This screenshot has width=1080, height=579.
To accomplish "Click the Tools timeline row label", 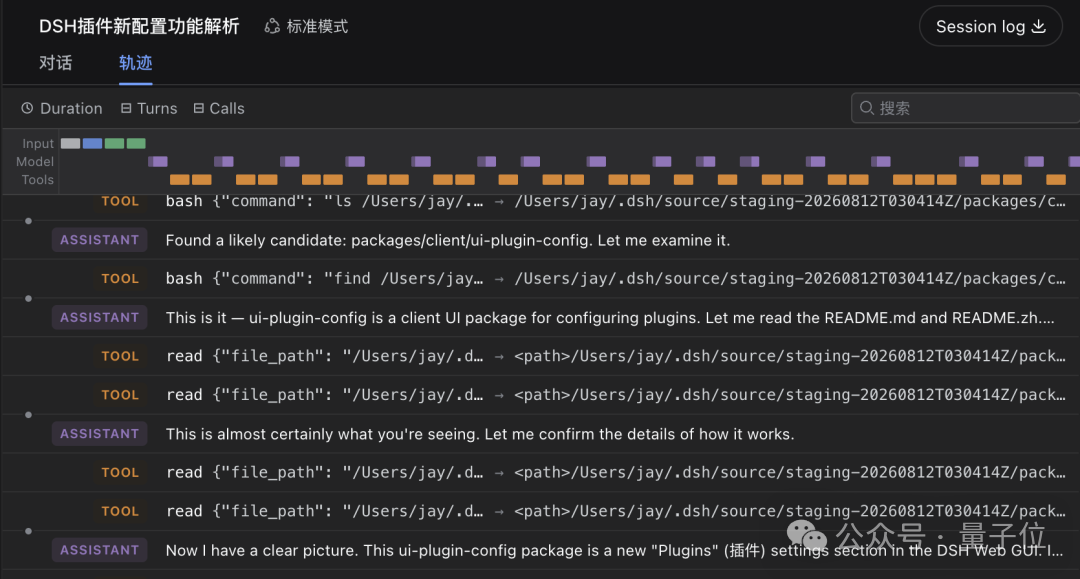I will [37, 180].
